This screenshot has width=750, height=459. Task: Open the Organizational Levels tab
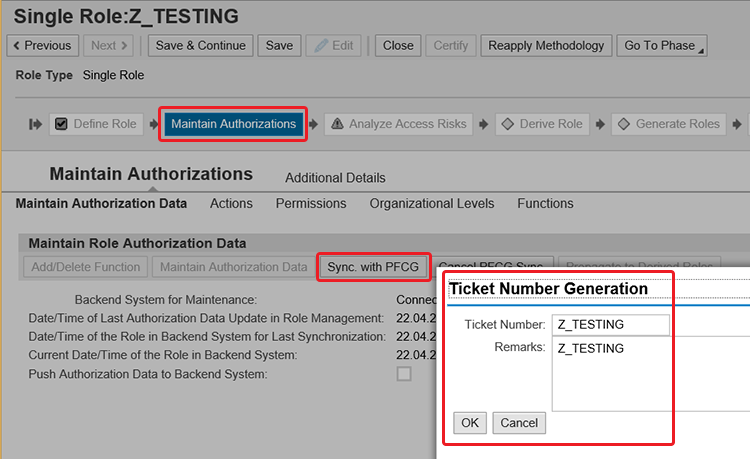(x=431, y=203)
